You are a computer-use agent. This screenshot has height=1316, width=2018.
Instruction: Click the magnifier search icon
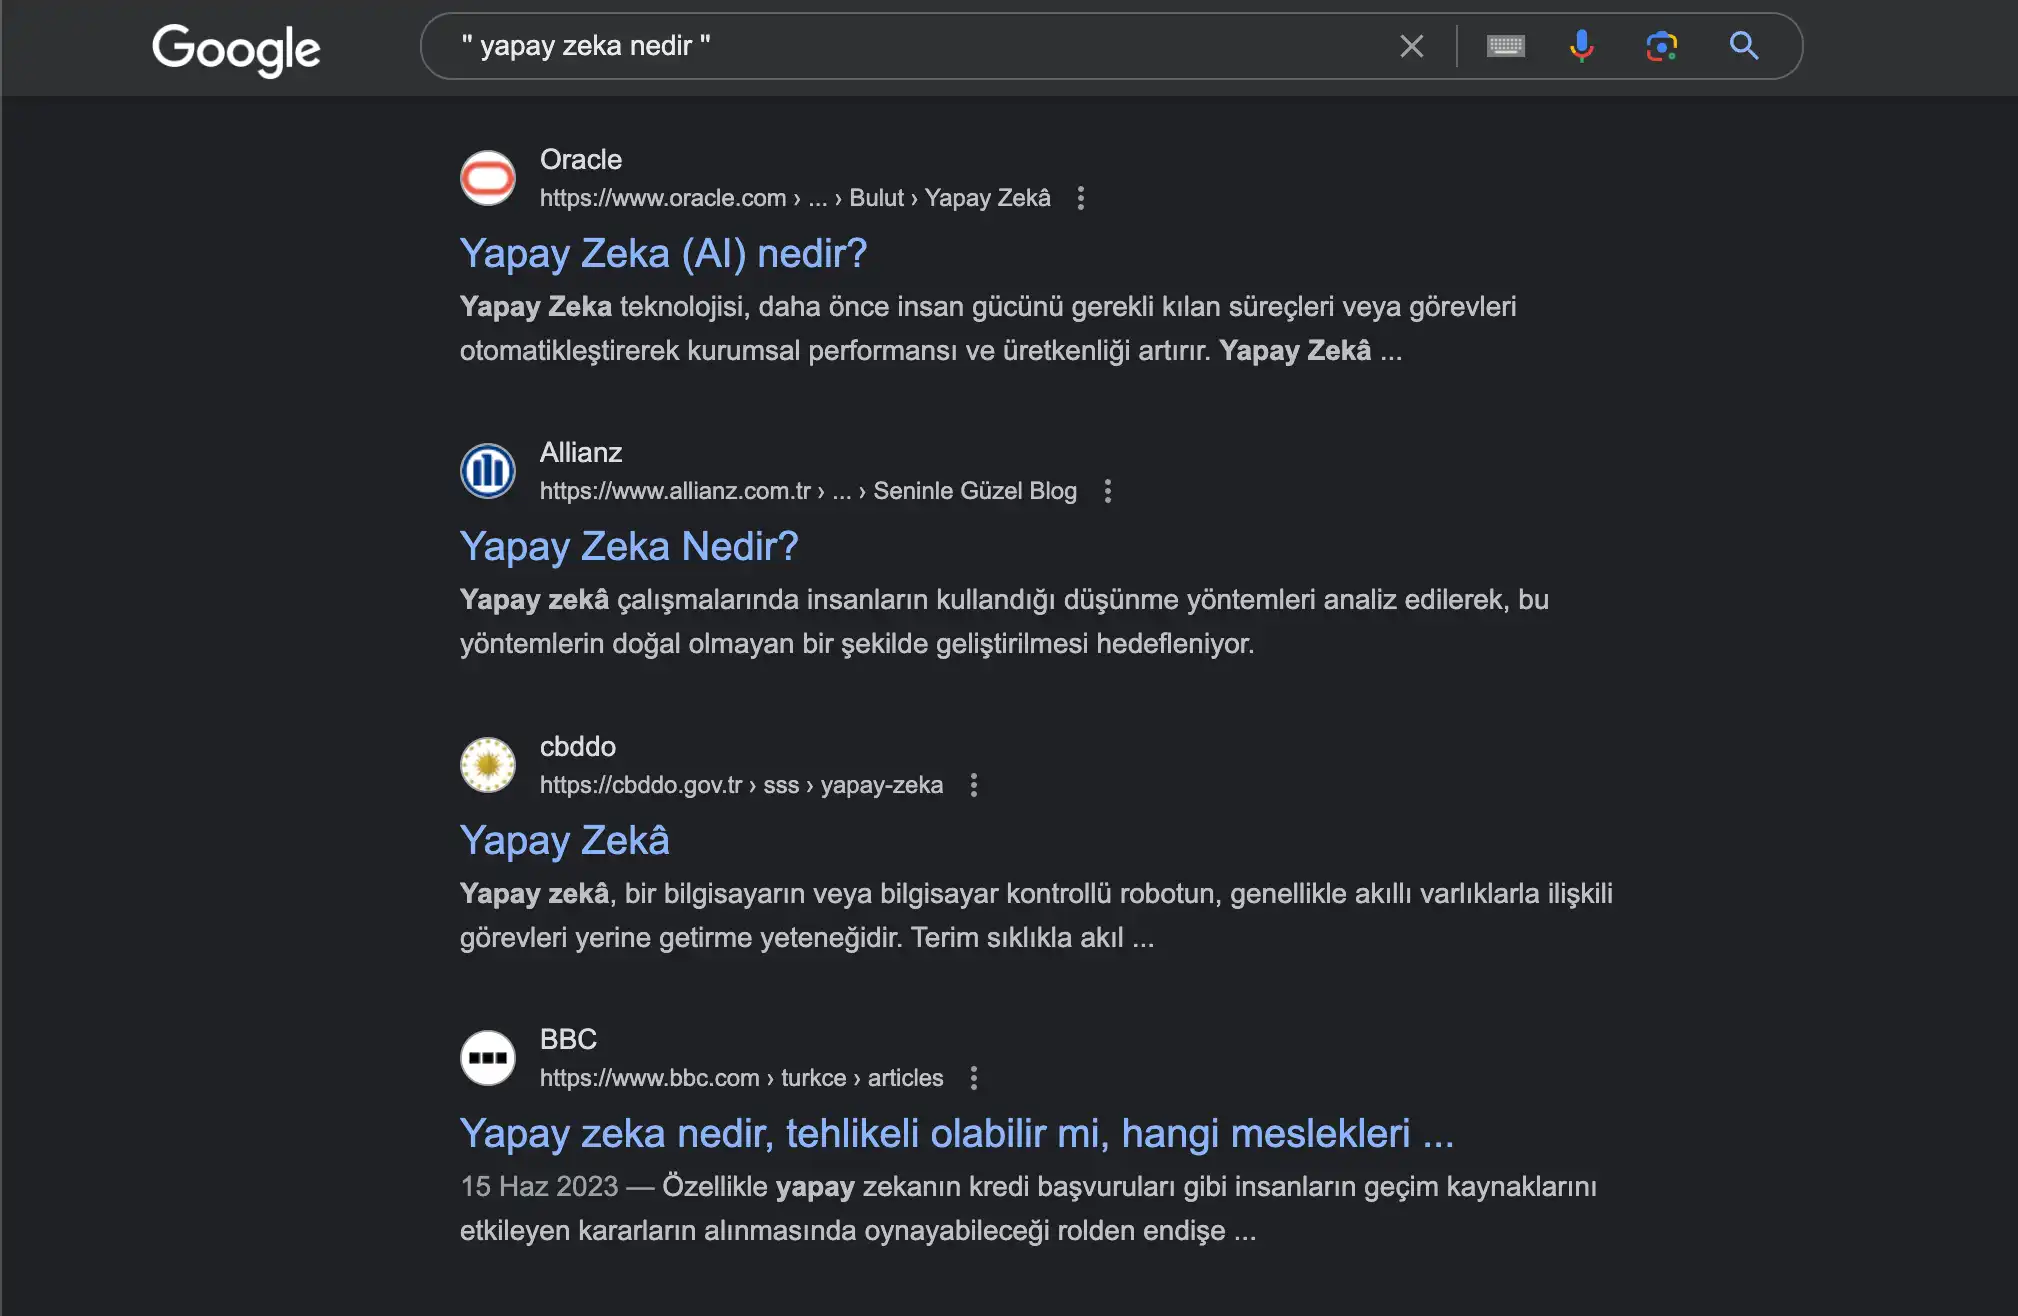(1743, 45)
